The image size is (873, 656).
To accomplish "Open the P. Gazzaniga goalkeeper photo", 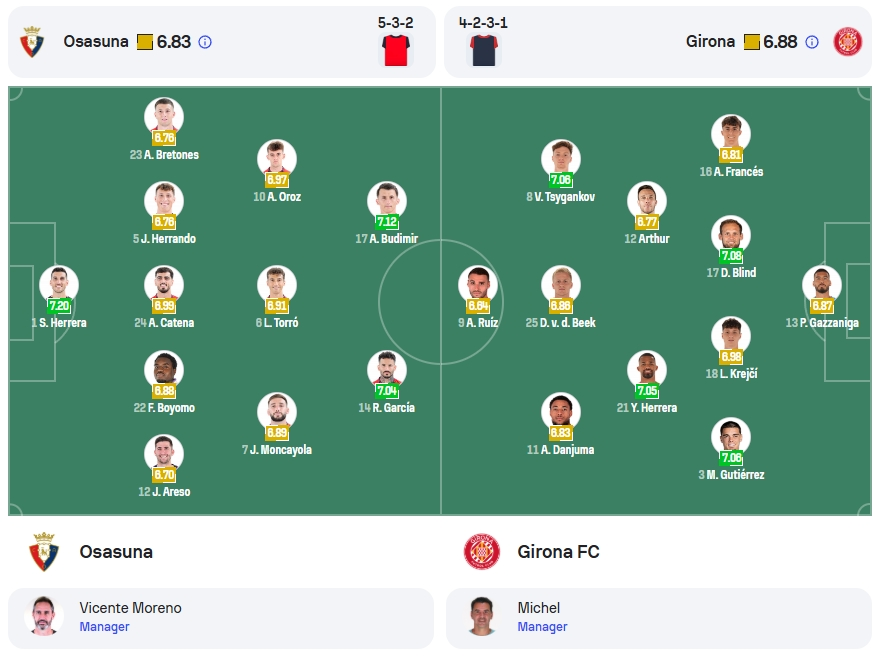I will (x=822, y=285).
